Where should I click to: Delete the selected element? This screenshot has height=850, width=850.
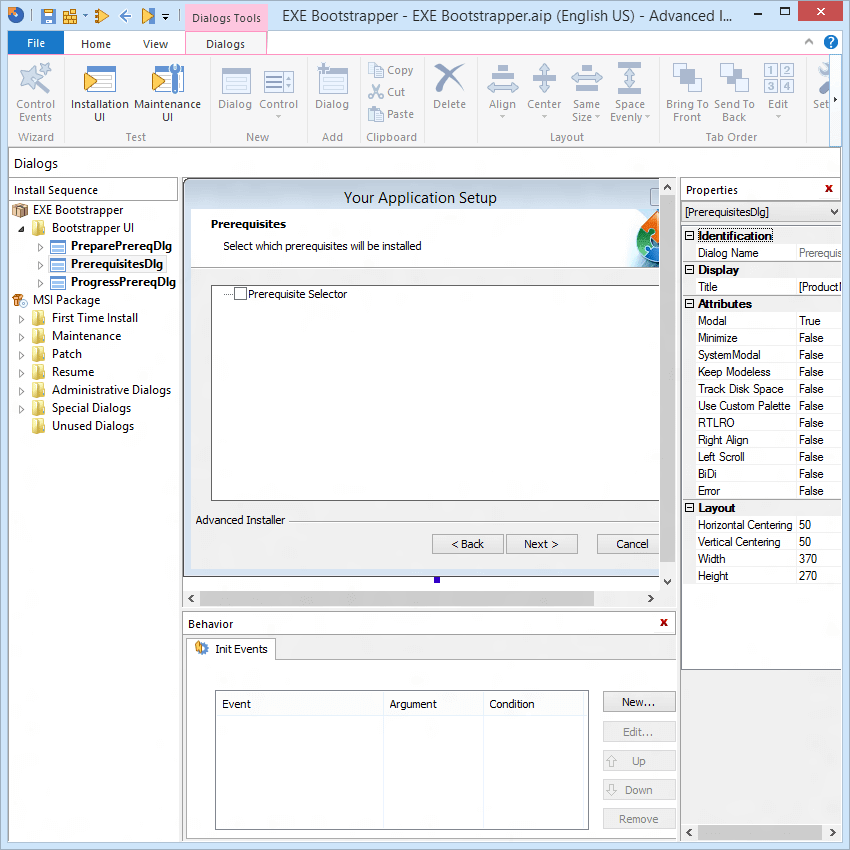click(449, 87)
